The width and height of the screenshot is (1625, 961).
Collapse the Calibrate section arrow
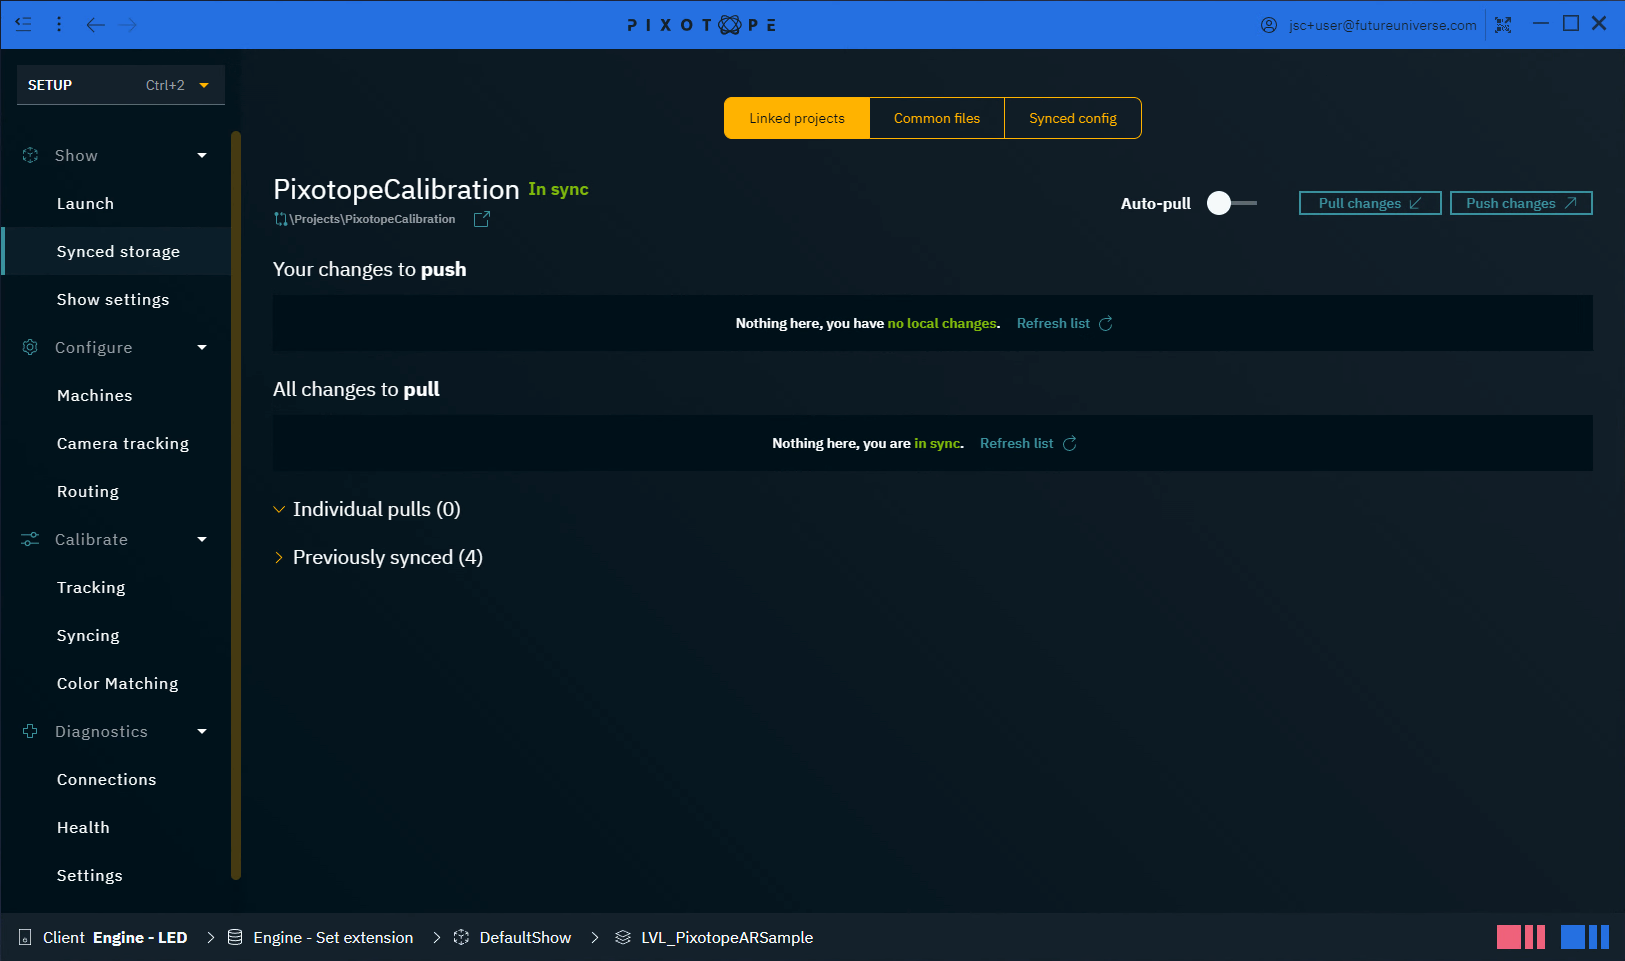click(202, 539)
